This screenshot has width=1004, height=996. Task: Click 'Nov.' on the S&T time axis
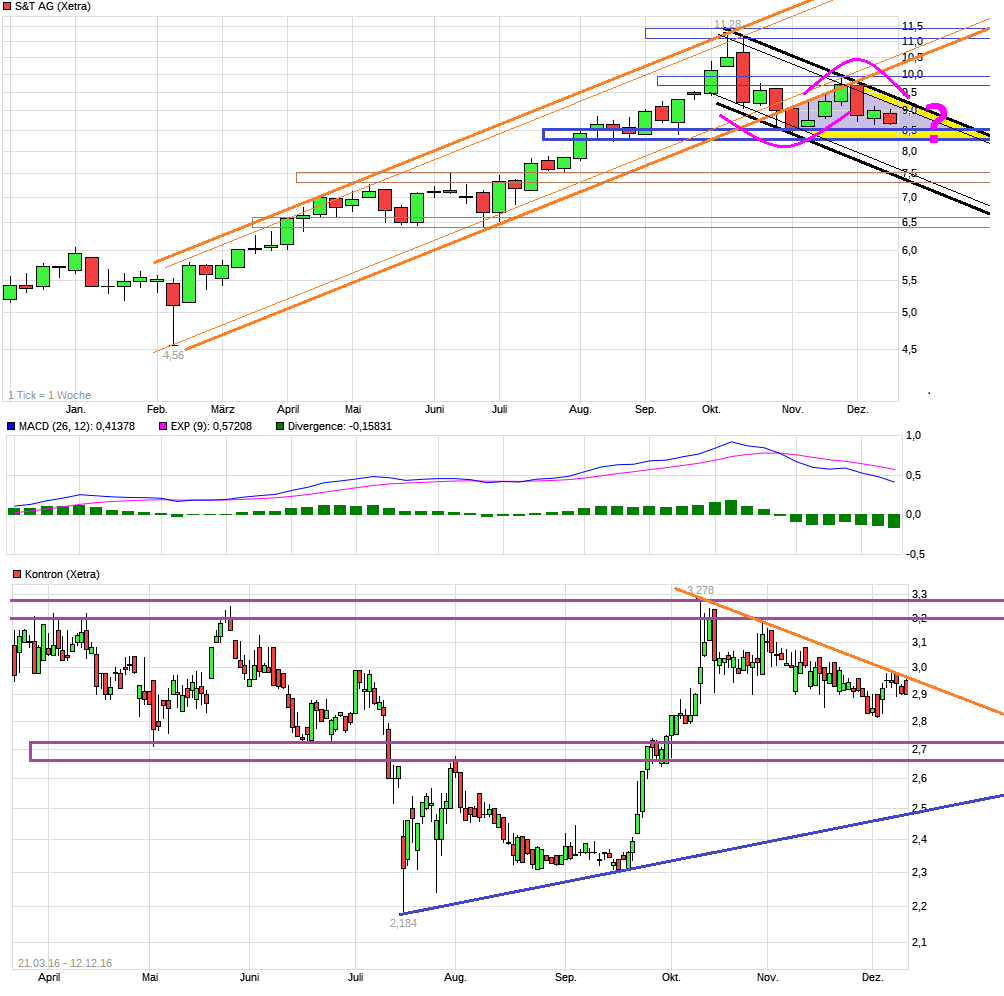click(x=792, y=409)
